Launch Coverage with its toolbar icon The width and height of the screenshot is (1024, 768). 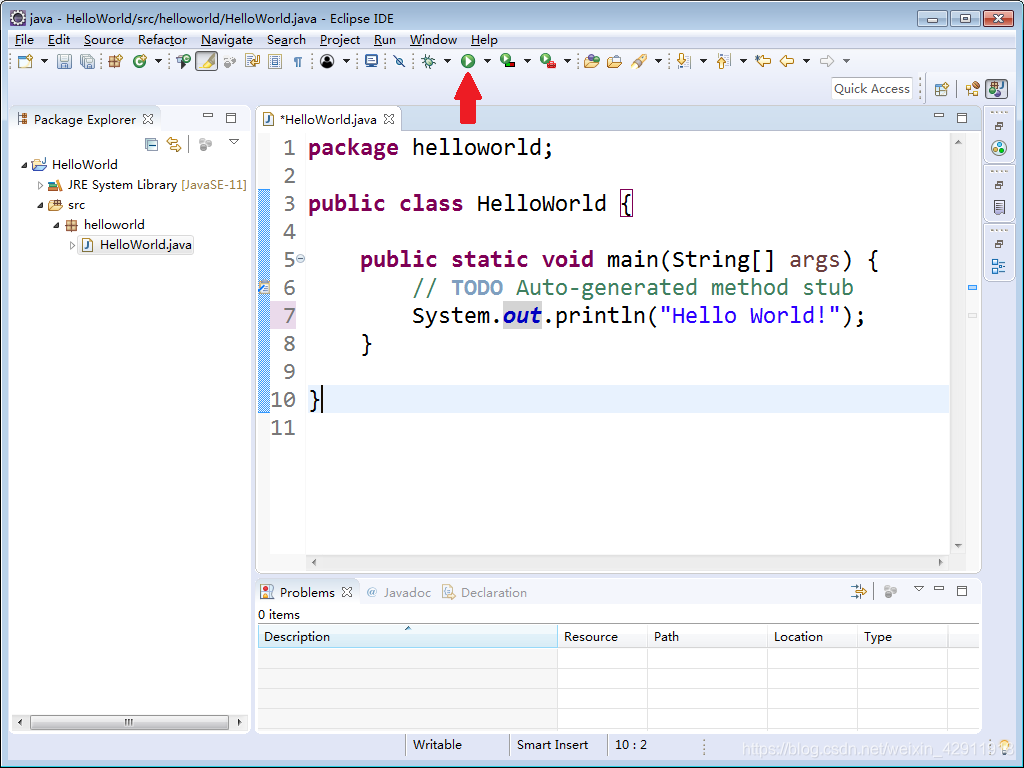tap(507, 61)
